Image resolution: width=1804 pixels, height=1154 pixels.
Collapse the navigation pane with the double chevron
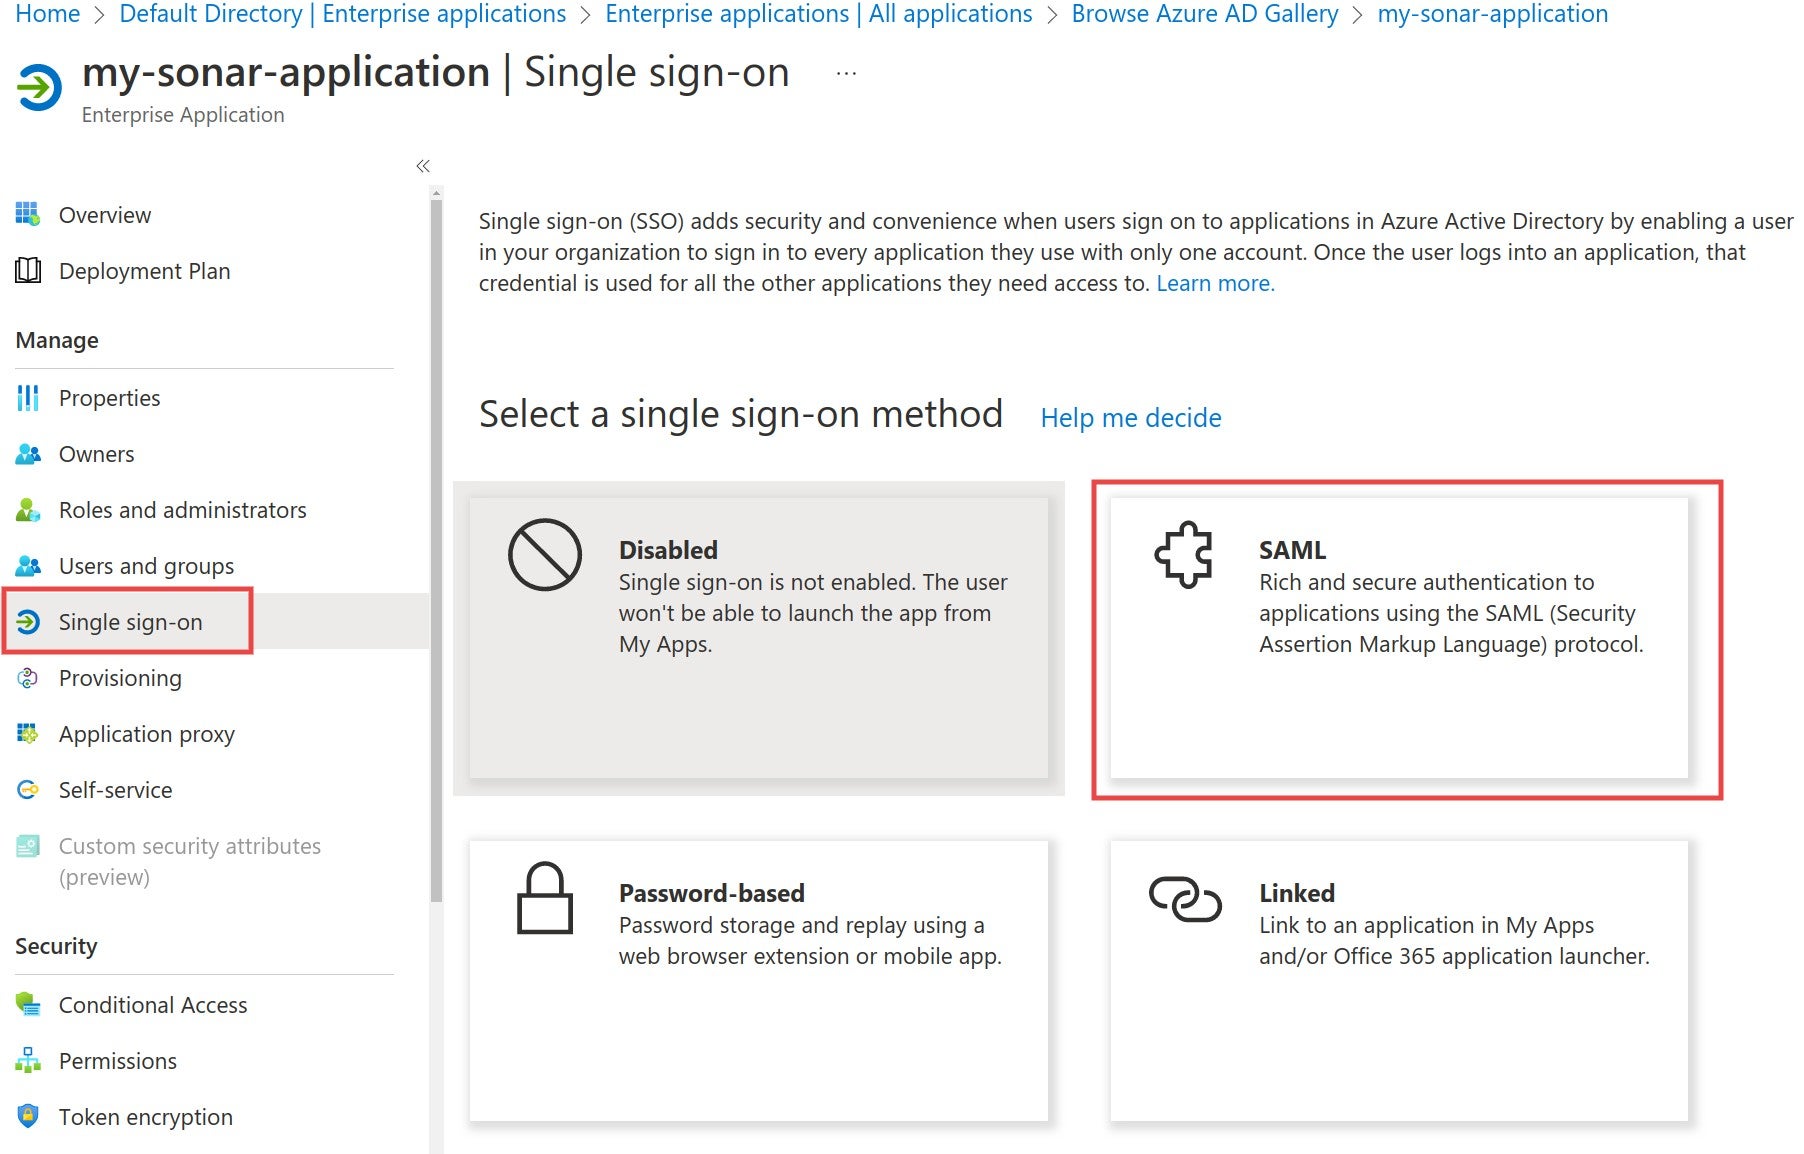pyautogui.click(x=423, y=165)
